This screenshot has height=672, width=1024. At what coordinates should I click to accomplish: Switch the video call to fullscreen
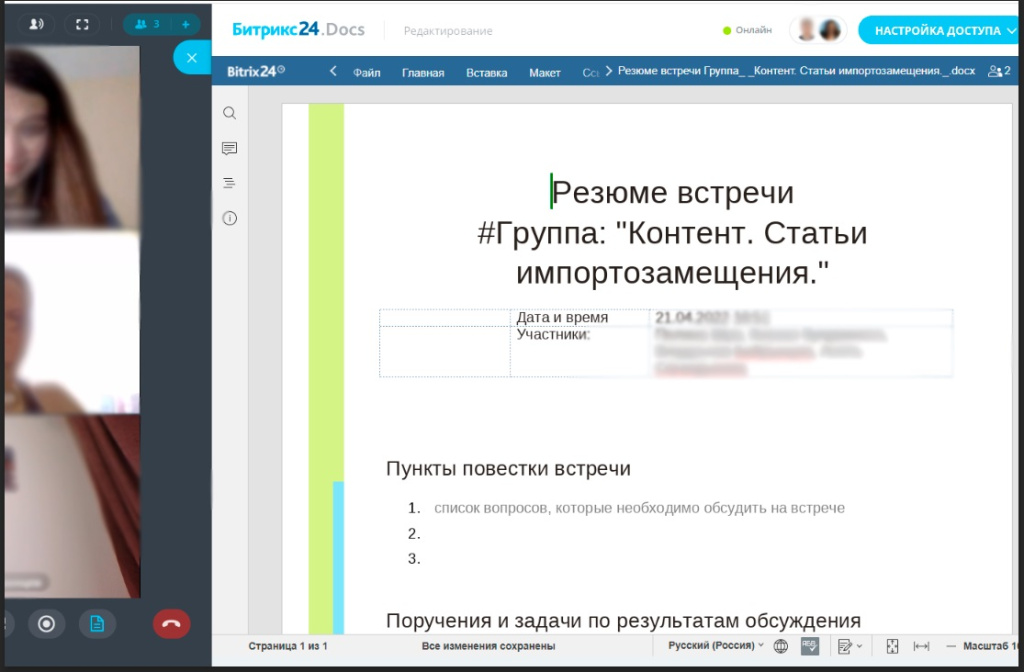point(82,24)
